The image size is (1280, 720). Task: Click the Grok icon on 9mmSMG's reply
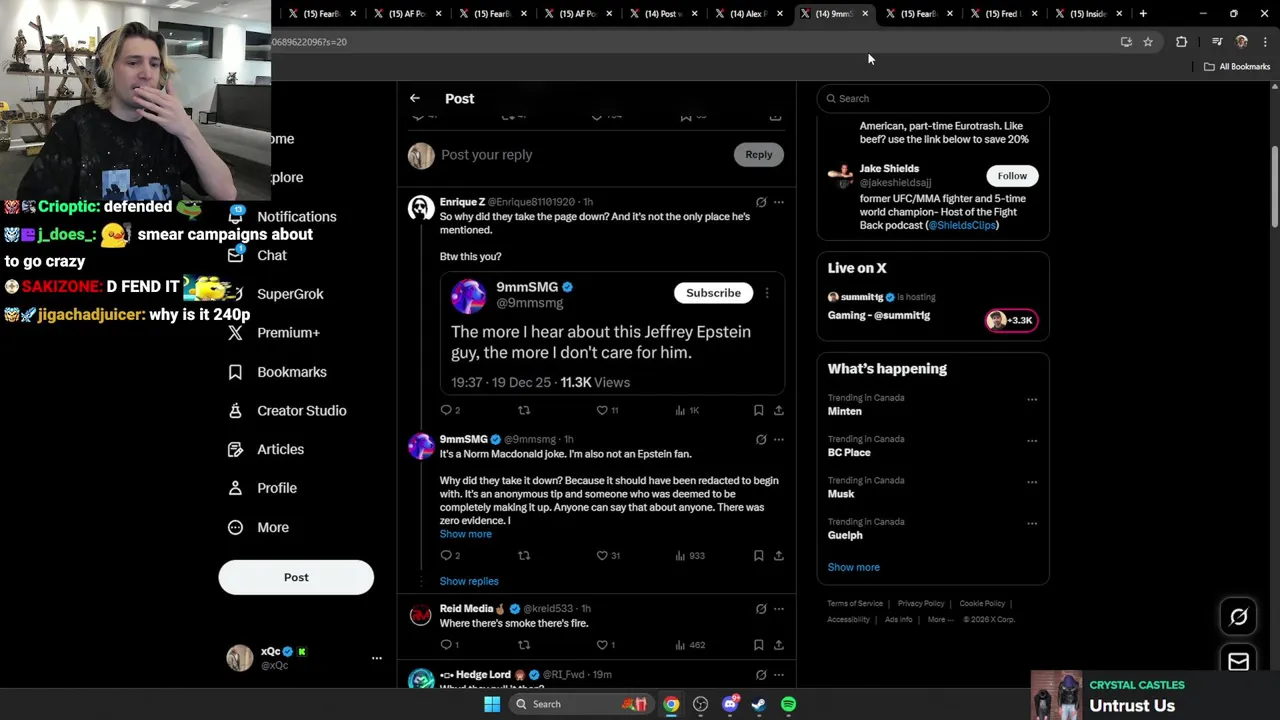[761, 439]
